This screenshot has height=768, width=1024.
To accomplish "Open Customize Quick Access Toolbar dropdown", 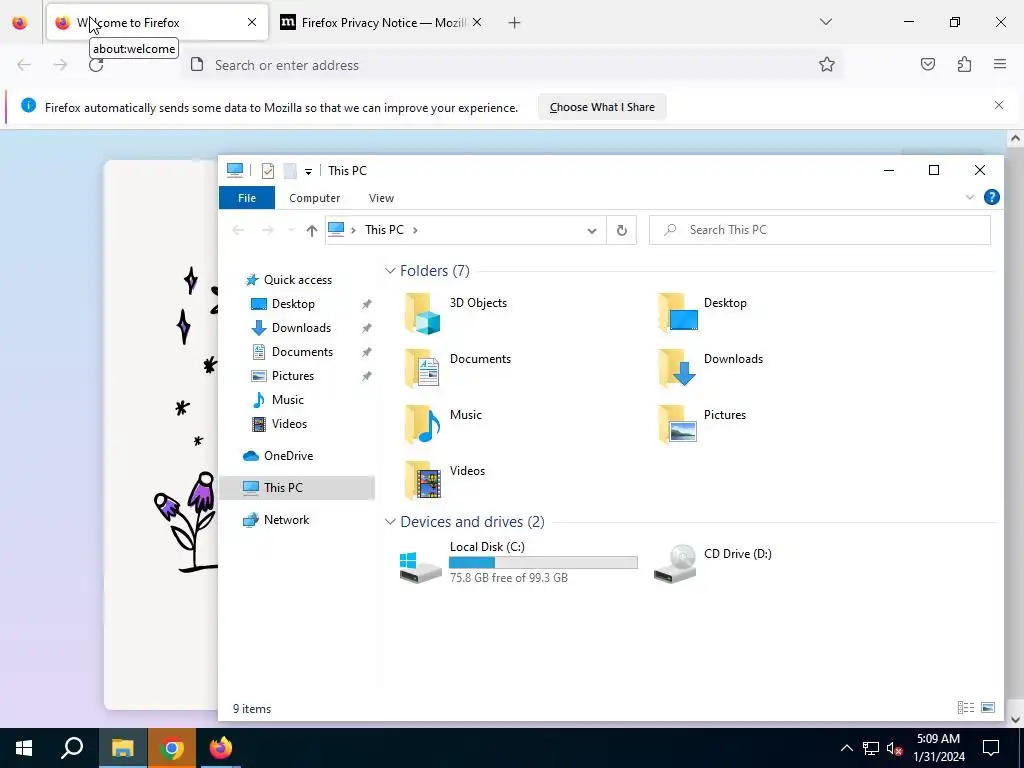I will 308,172.
